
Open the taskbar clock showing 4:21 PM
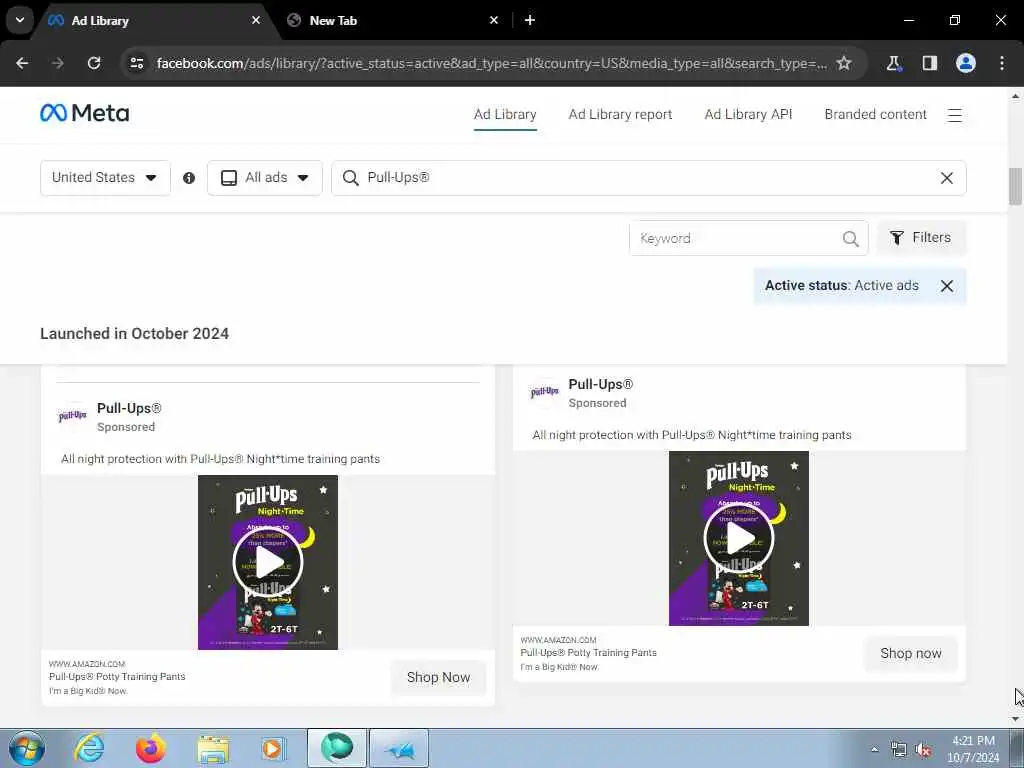coord(973,749)
